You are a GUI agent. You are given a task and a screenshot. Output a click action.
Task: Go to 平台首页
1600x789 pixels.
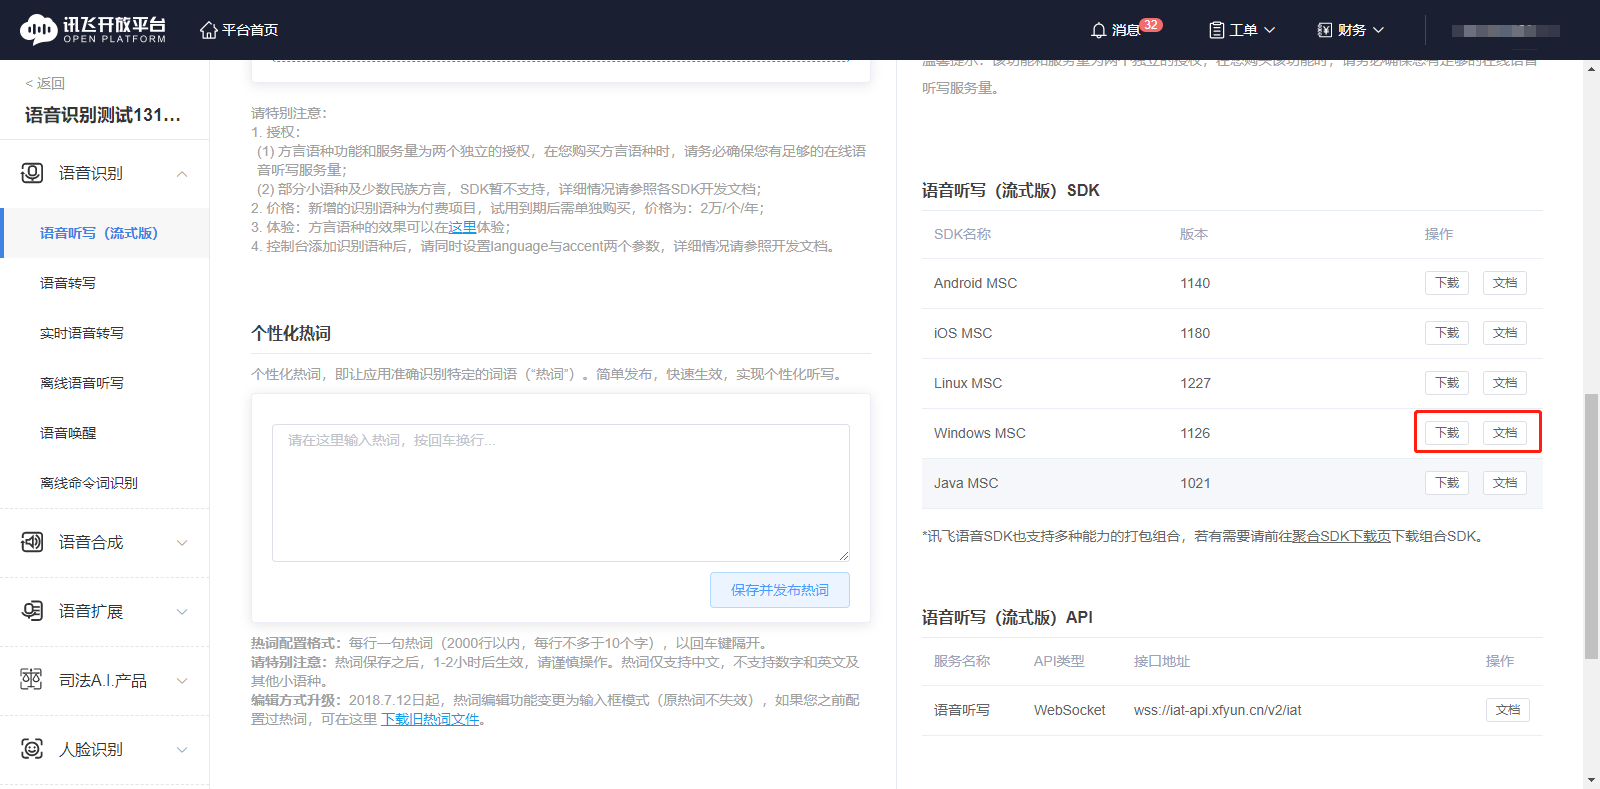coord(250,30)
